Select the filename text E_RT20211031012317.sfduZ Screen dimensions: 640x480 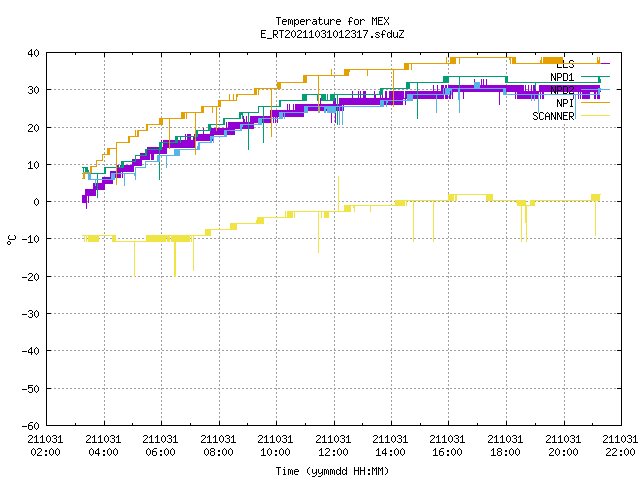(332, 34)
